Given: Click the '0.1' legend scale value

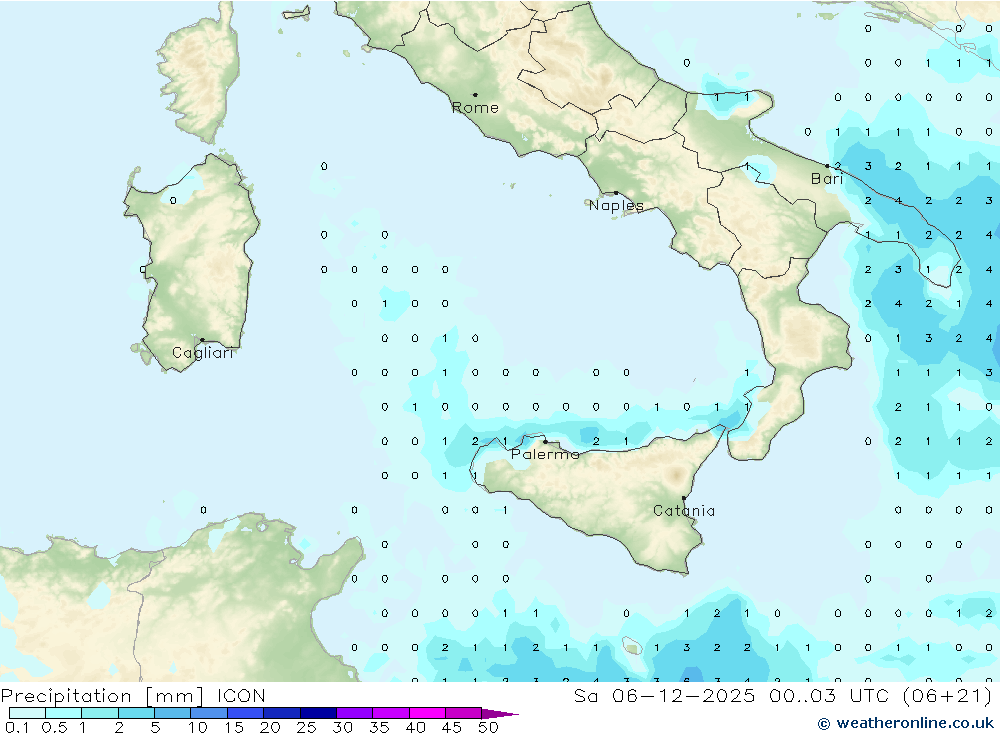Looking at the screenshot, I should (x=17, y=727).
